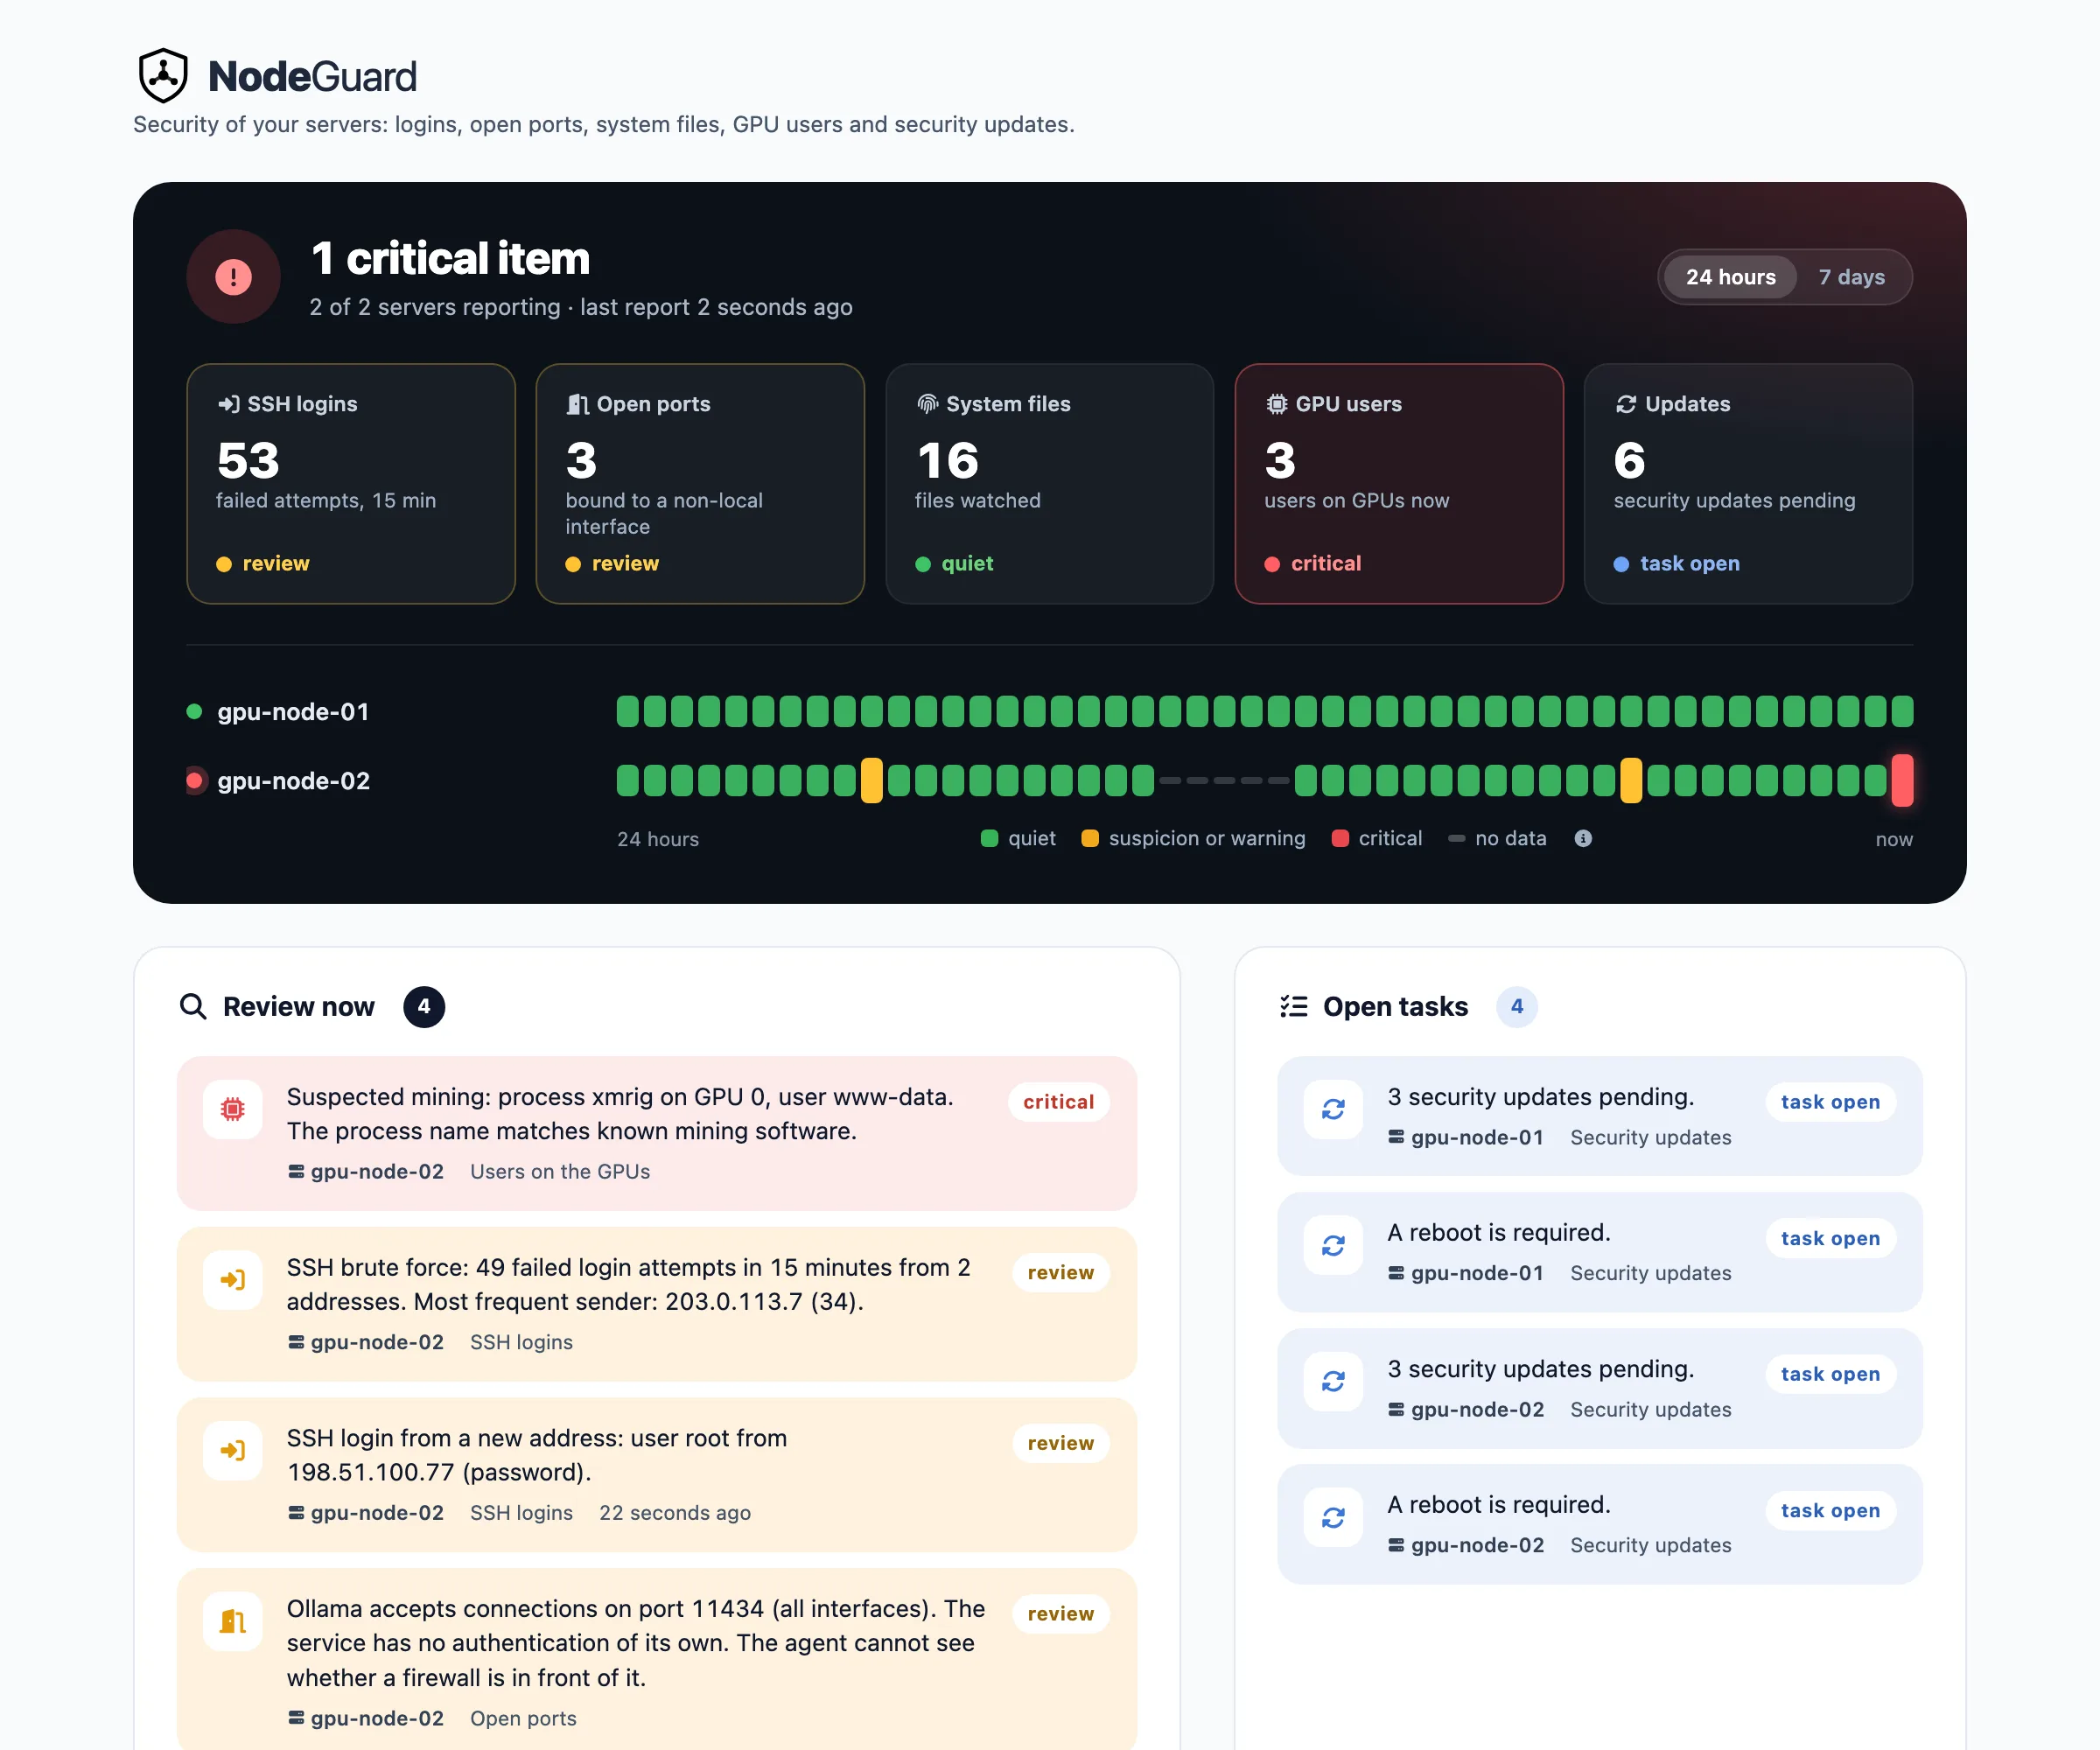Click the System files fingerprint icon
The image size is (2100, 1750).
coord(927,404)
